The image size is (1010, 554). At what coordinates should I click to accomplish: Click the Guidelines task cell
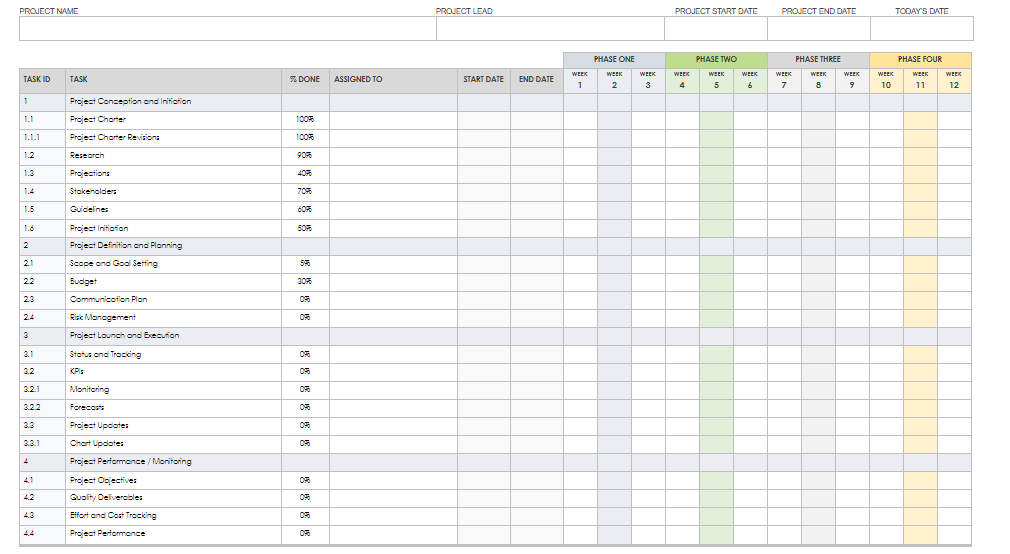coord(173,210)
